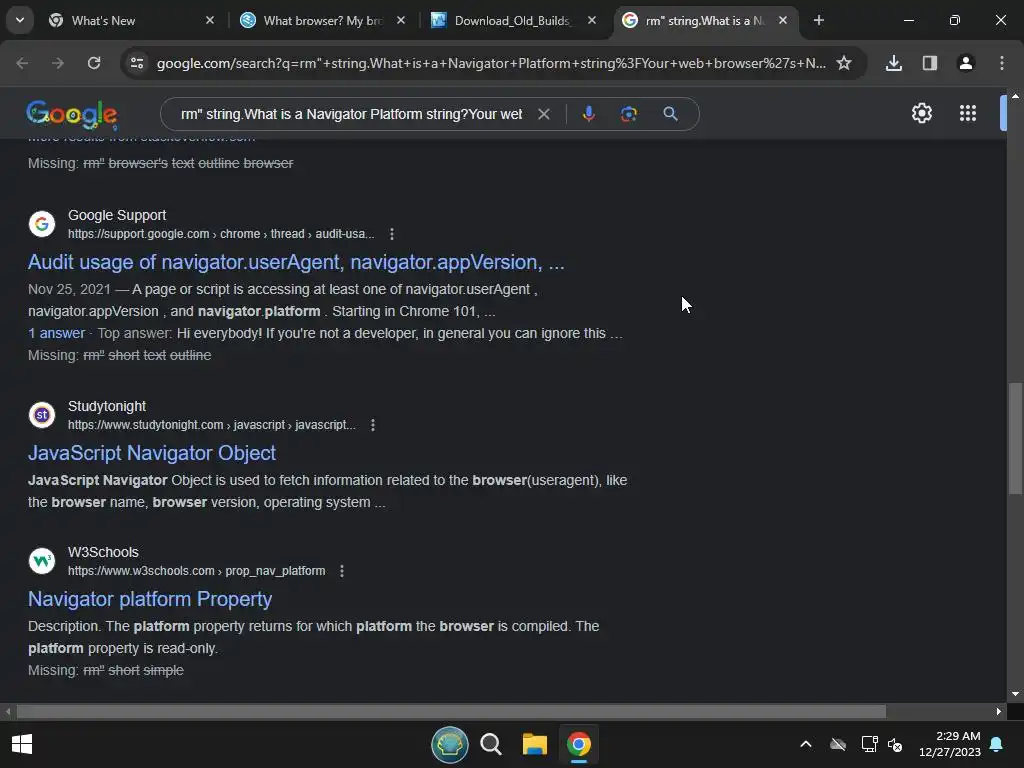
Task: Click the globe shell taskbar icon
Action: point(449,744)
